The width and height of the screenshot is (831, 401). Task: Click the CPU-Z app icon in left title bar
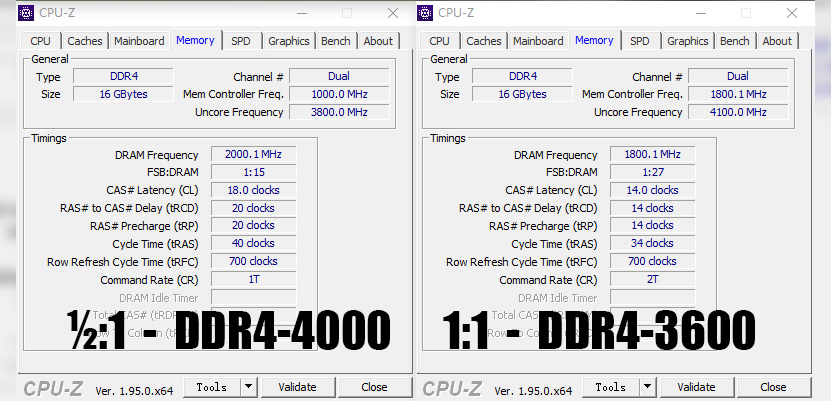[x=26, y=13]
